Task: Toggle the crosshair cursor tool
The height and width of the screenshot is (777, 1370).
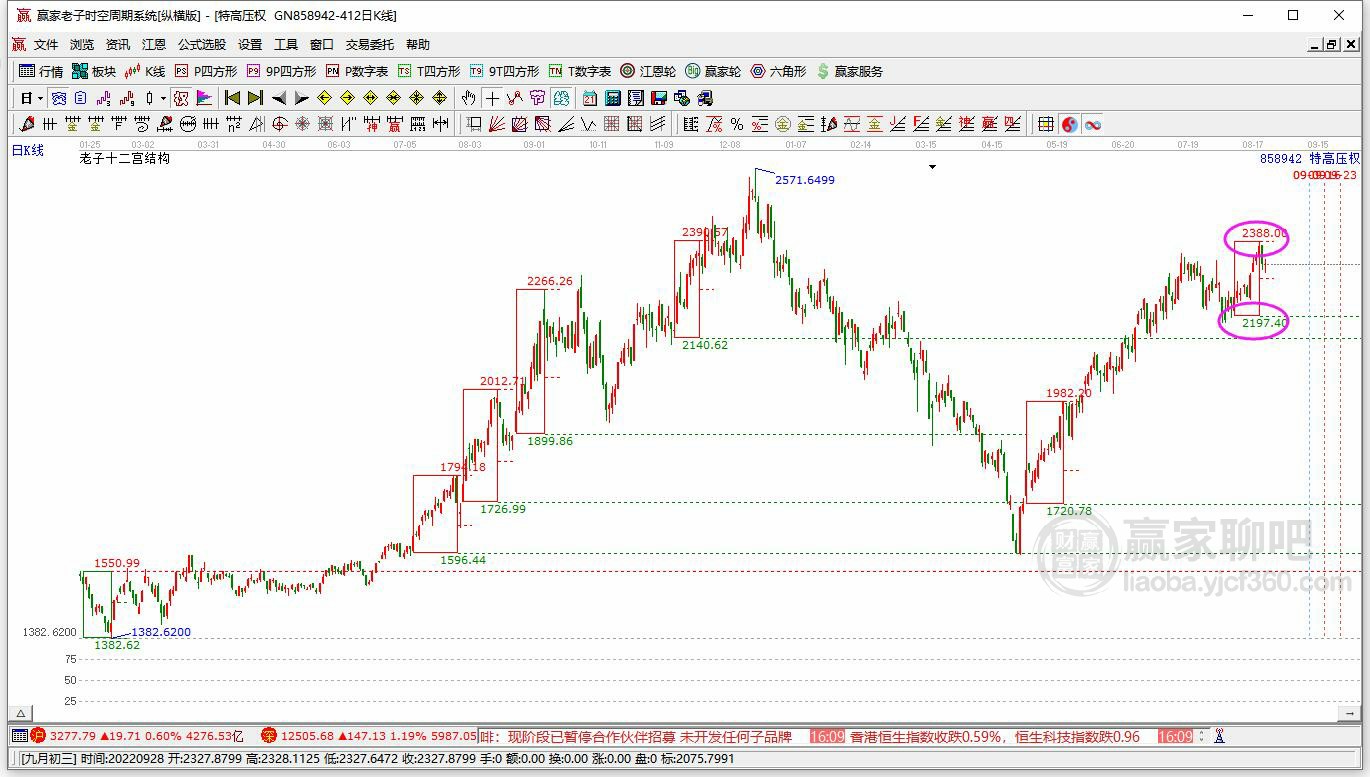Action: (491, 98)
